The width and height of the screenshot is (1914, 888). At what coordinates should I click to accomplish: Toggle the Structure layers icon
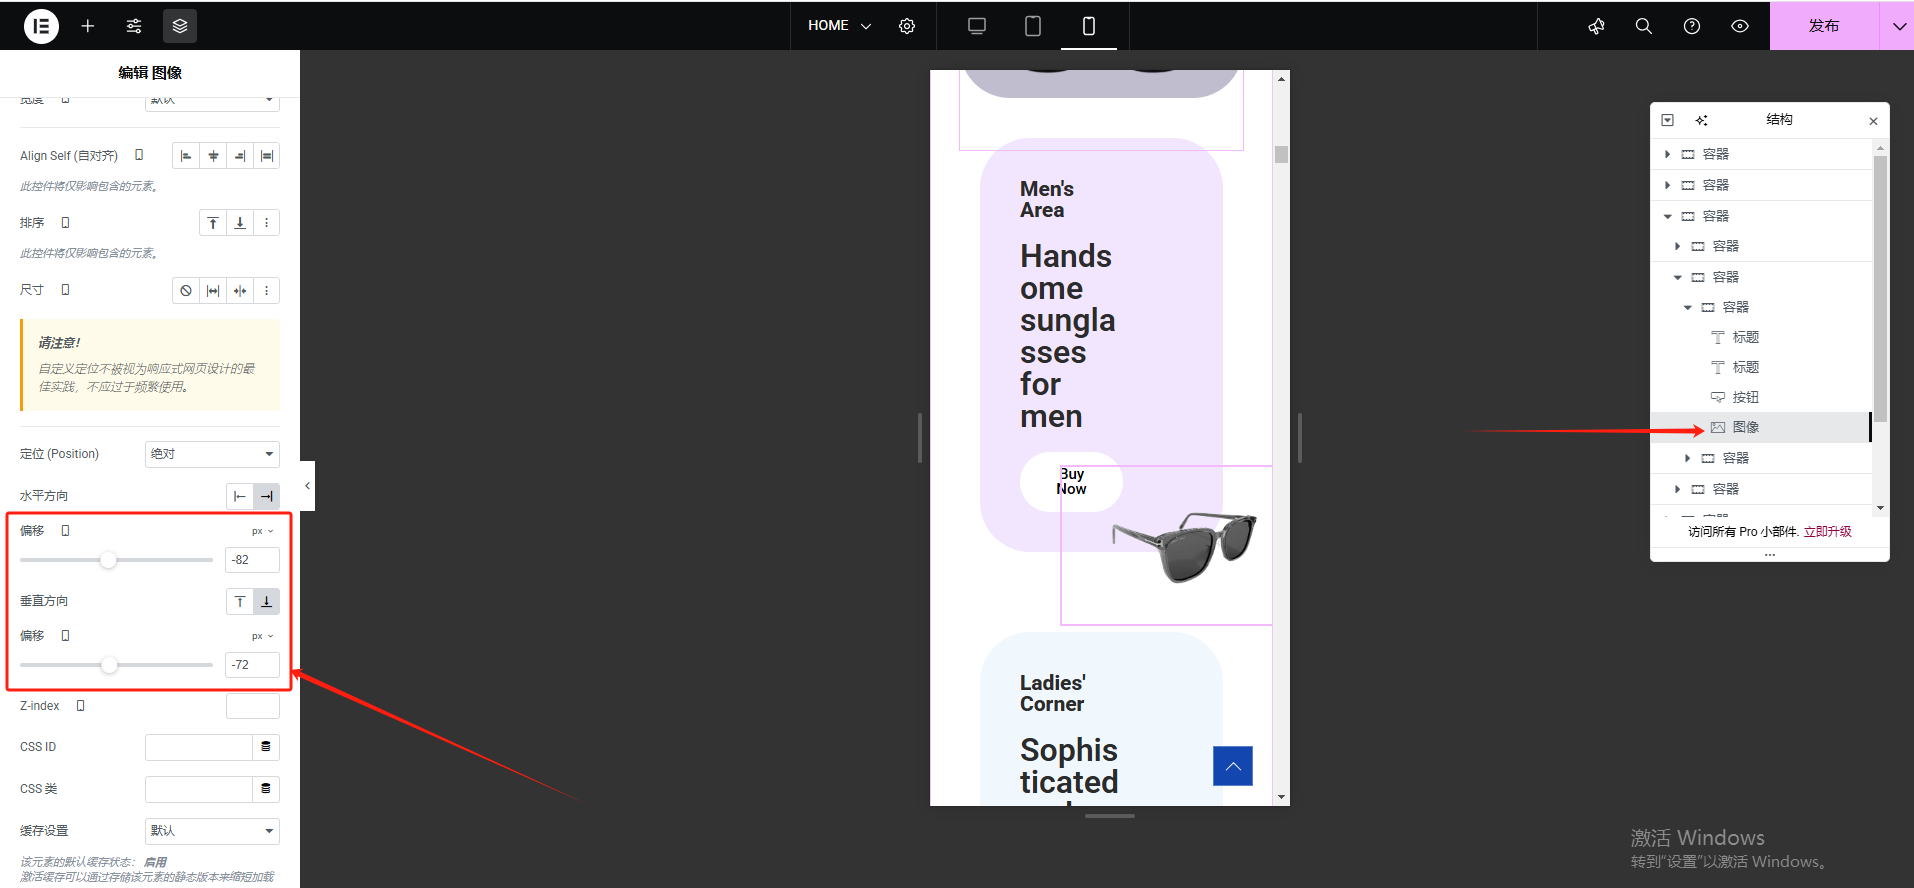click(x=180, y=26)
